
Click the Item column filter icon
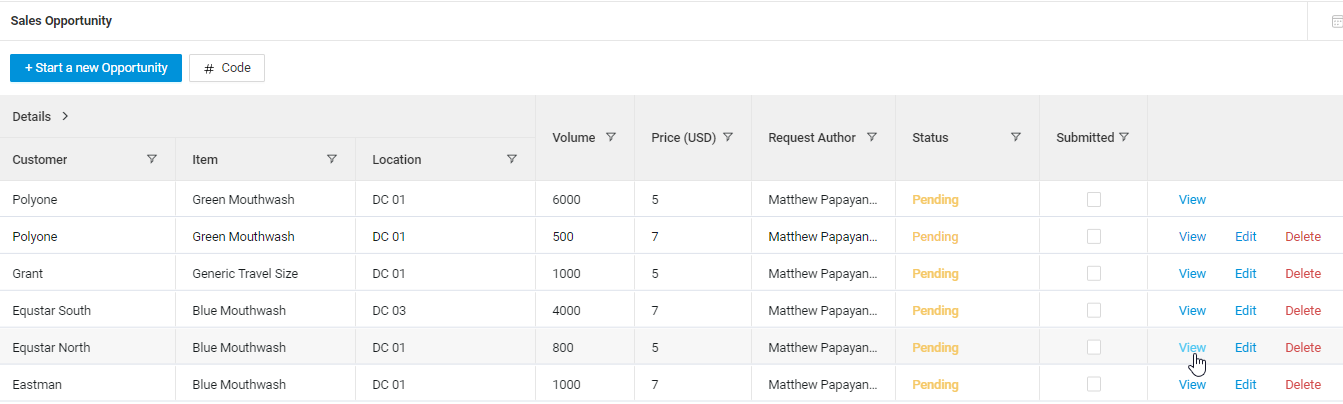coord(332,159)
